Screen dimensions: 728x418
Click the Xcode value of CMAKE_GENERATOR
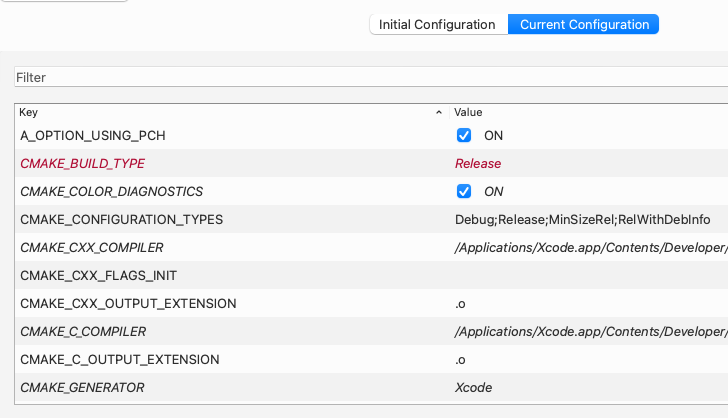click(x=473, y=387)
